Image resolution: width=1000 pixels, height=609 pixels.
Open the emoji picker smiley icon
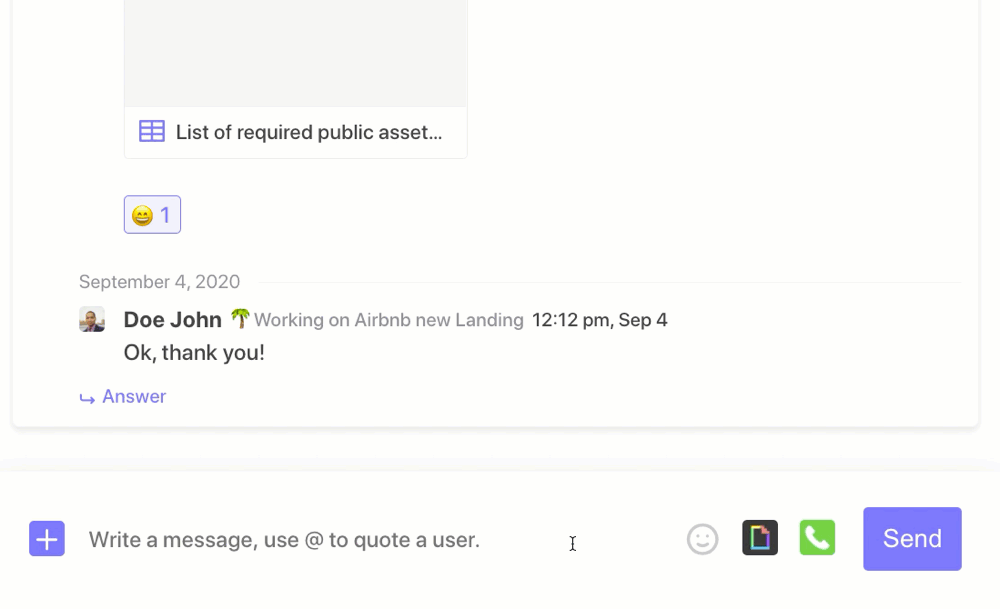(702, 539)
